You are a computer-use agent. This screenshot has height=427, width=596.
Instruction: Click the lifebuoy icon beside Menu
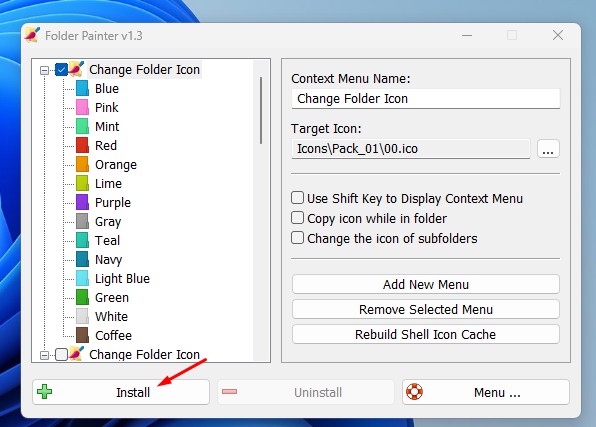[x=414, y=392]
